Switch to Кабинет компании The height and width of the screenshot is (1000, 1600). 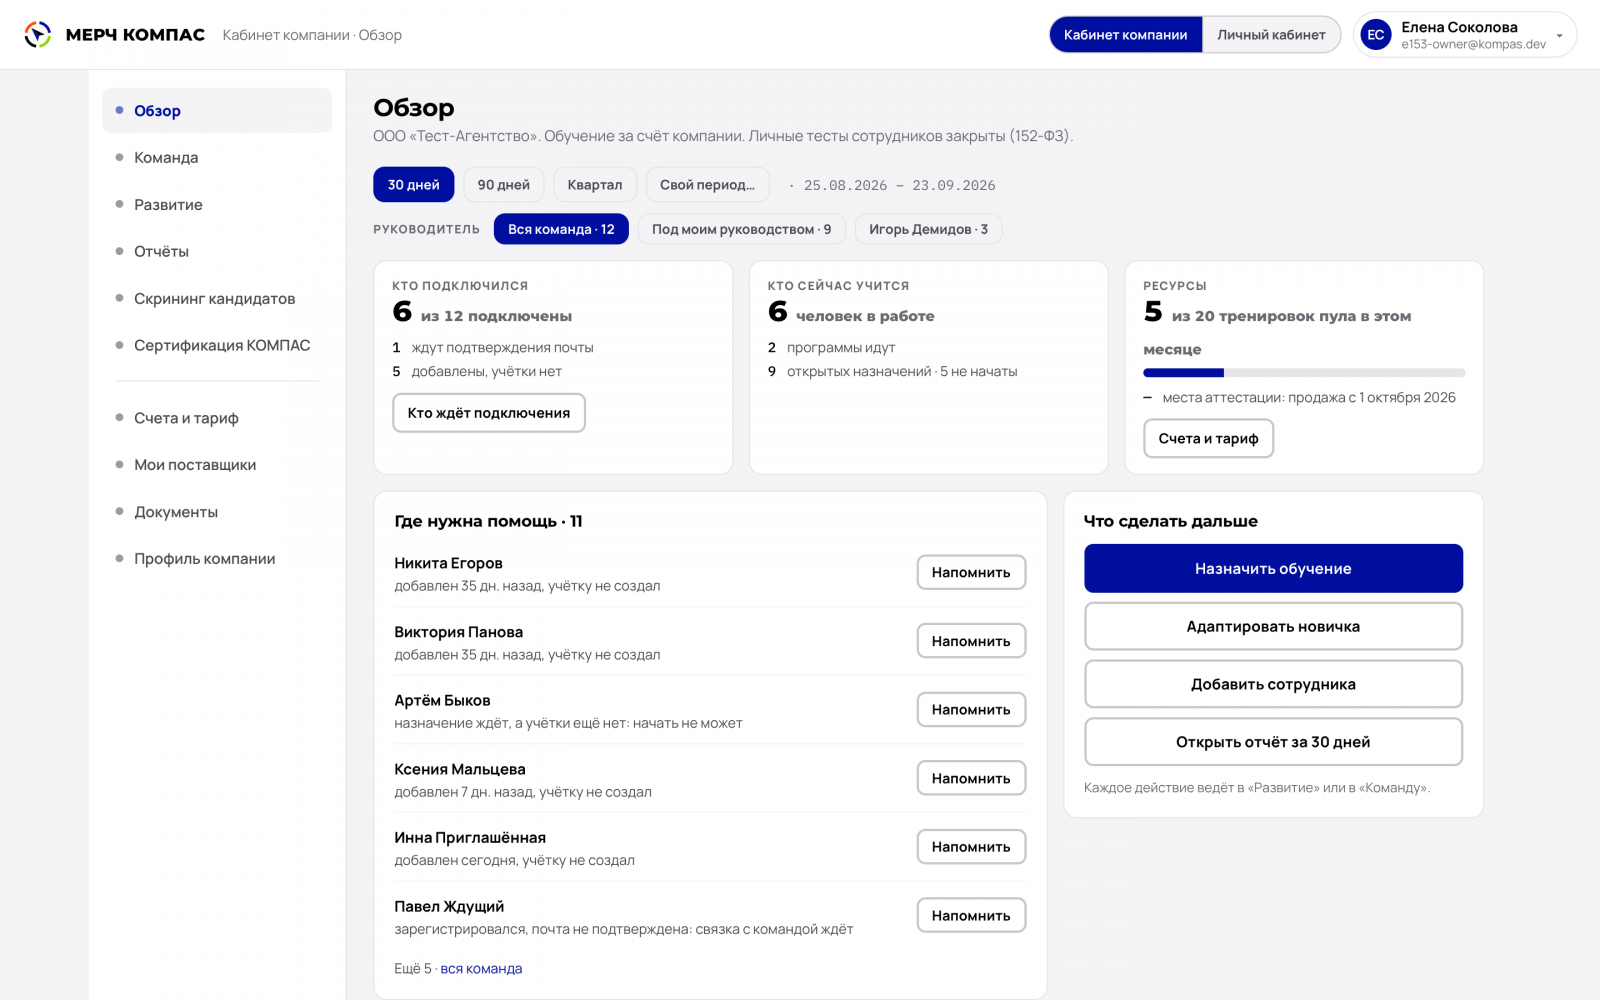coord(1125,35)
